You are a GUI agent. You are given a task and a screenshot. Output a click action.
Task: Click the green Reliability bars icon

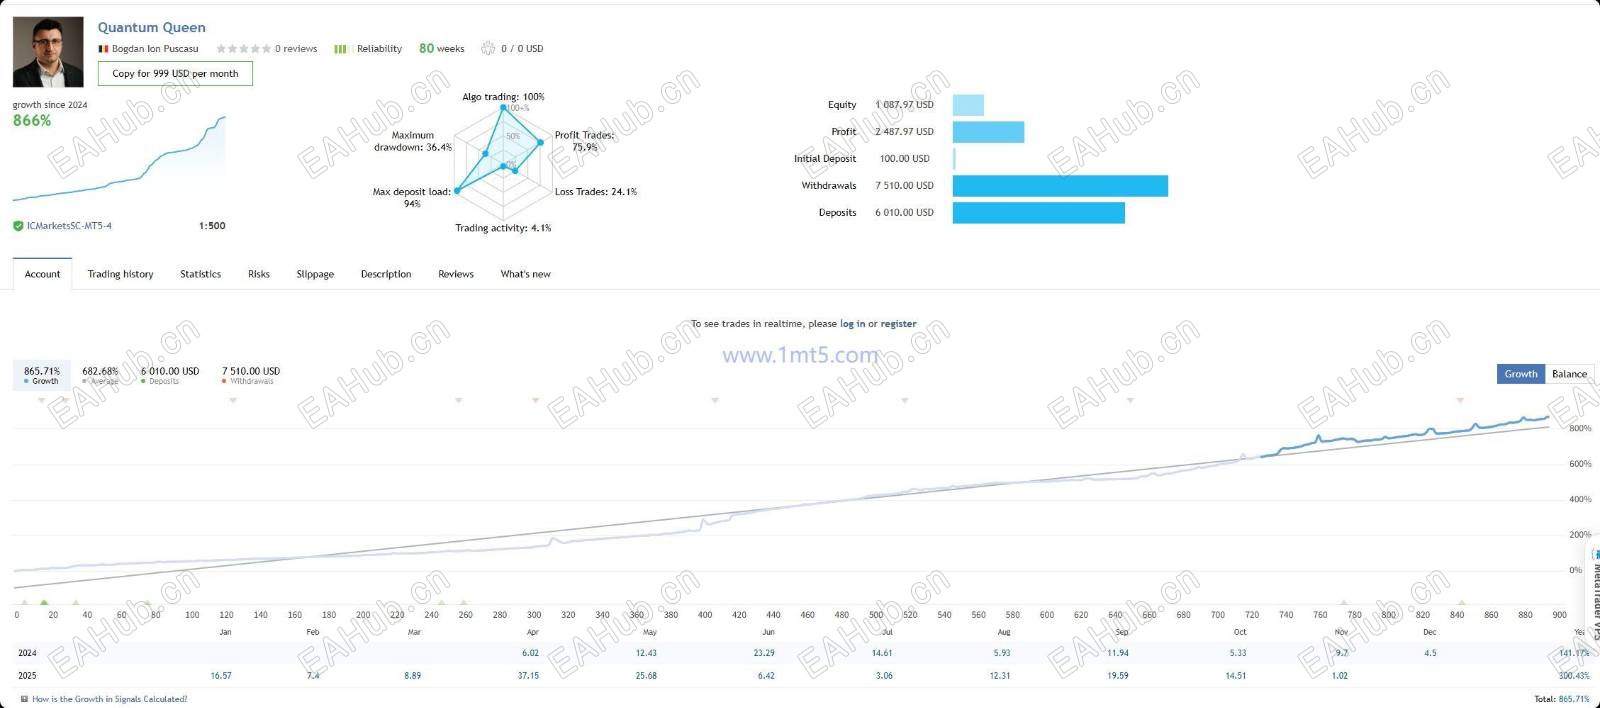[340, 49]
